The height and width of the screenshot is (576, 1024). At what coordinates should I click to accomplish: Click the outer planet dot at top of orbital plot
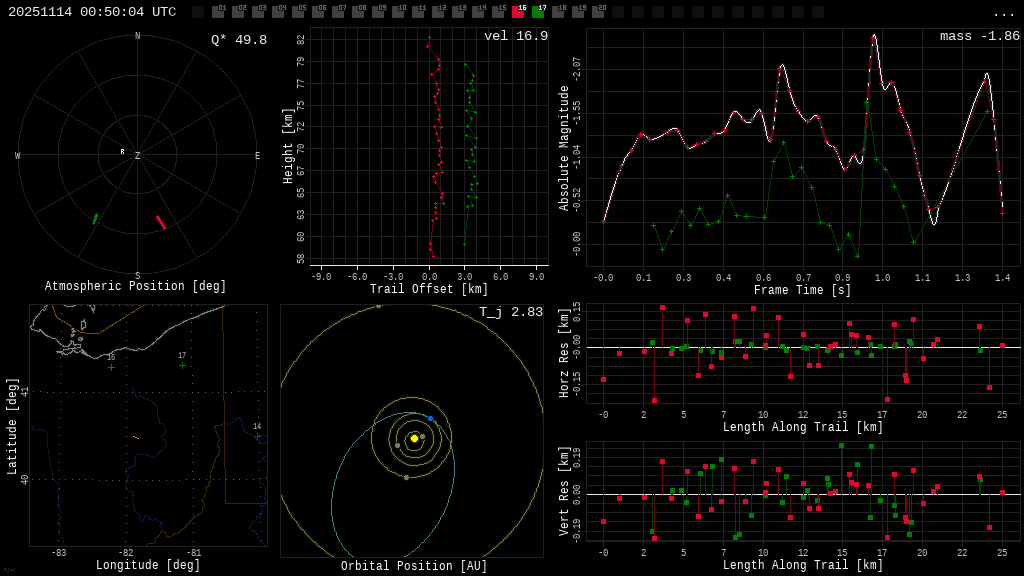pyautogui.click(x=378, y=306)
